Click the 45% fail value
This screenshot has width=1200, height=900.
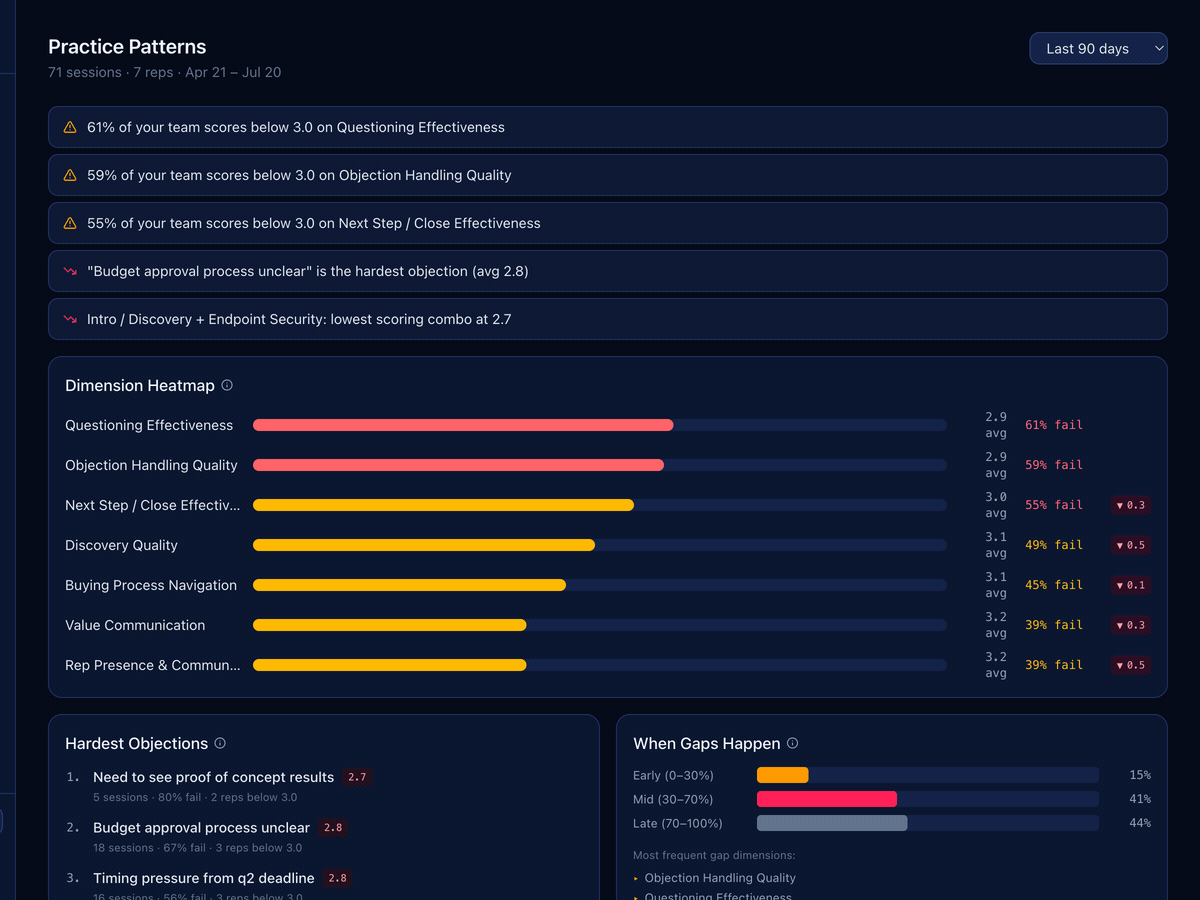[1054, 585]
